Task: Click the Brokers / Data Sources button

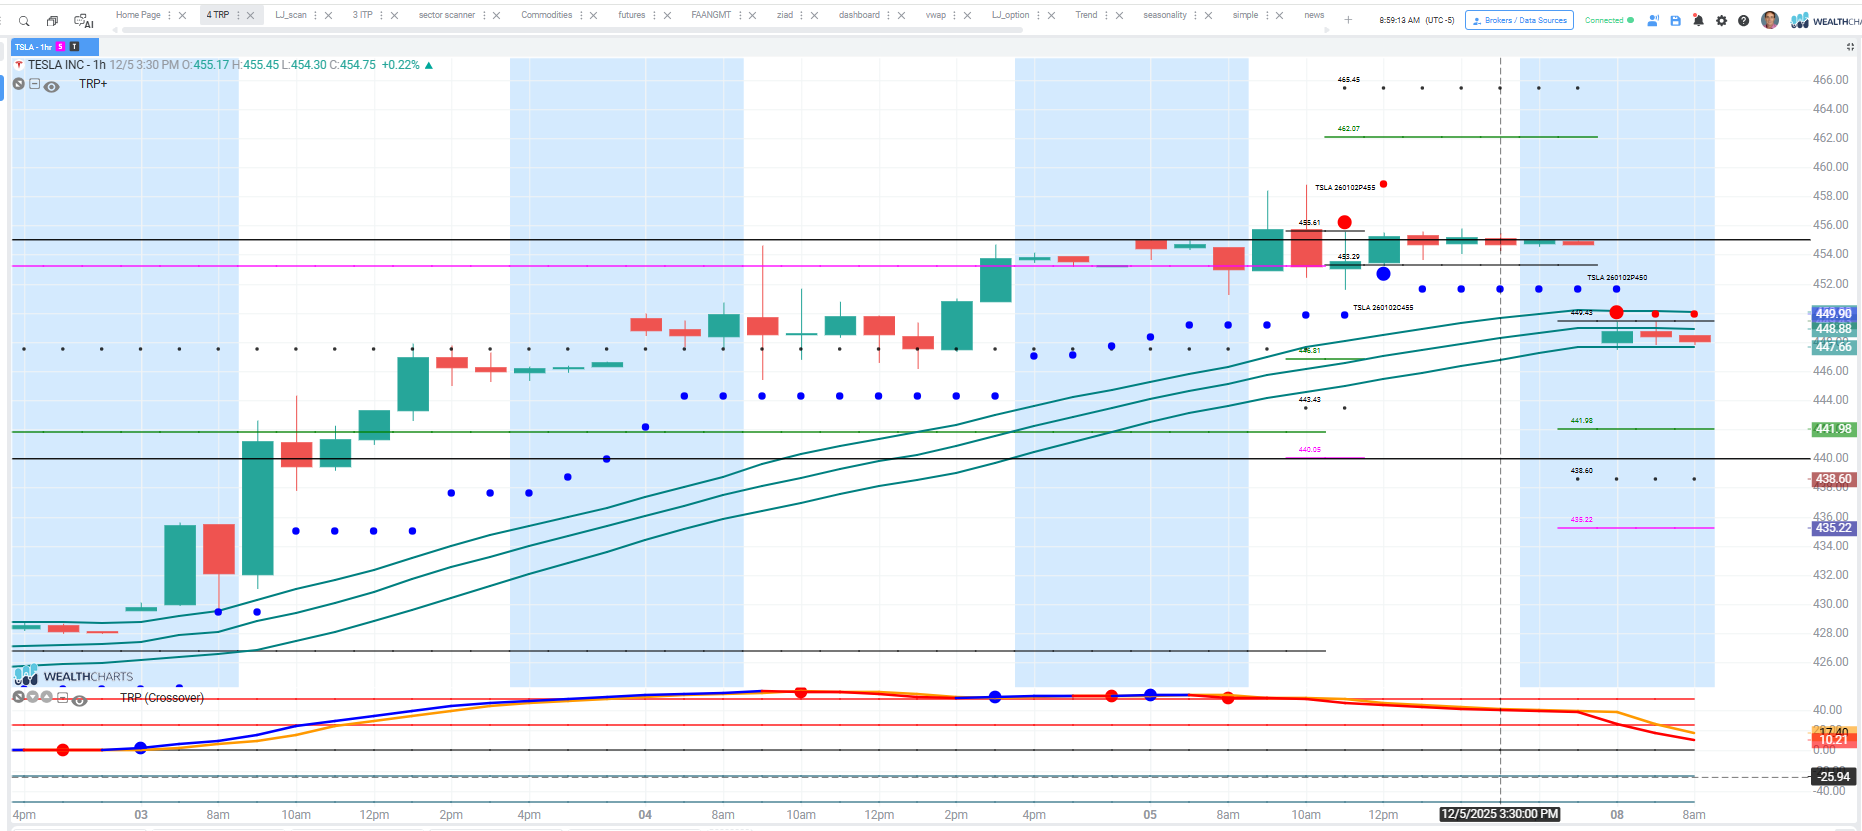Action: point(1518,20)
